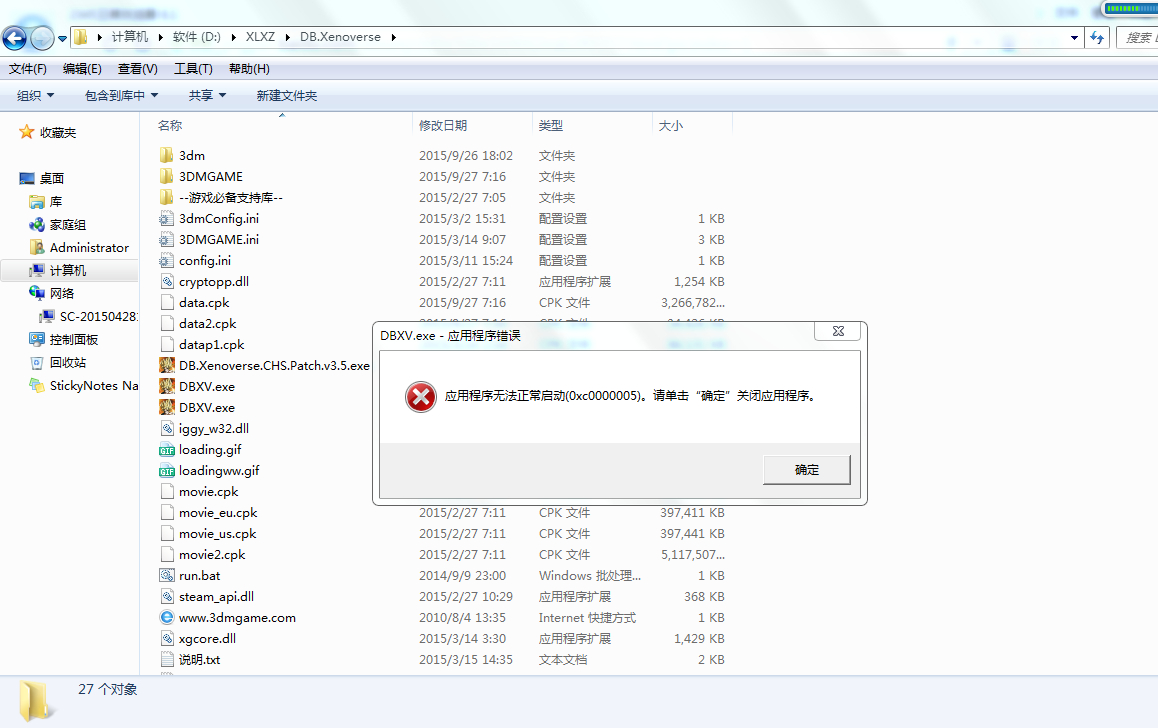Select 库 in the navigation pane

56,202
